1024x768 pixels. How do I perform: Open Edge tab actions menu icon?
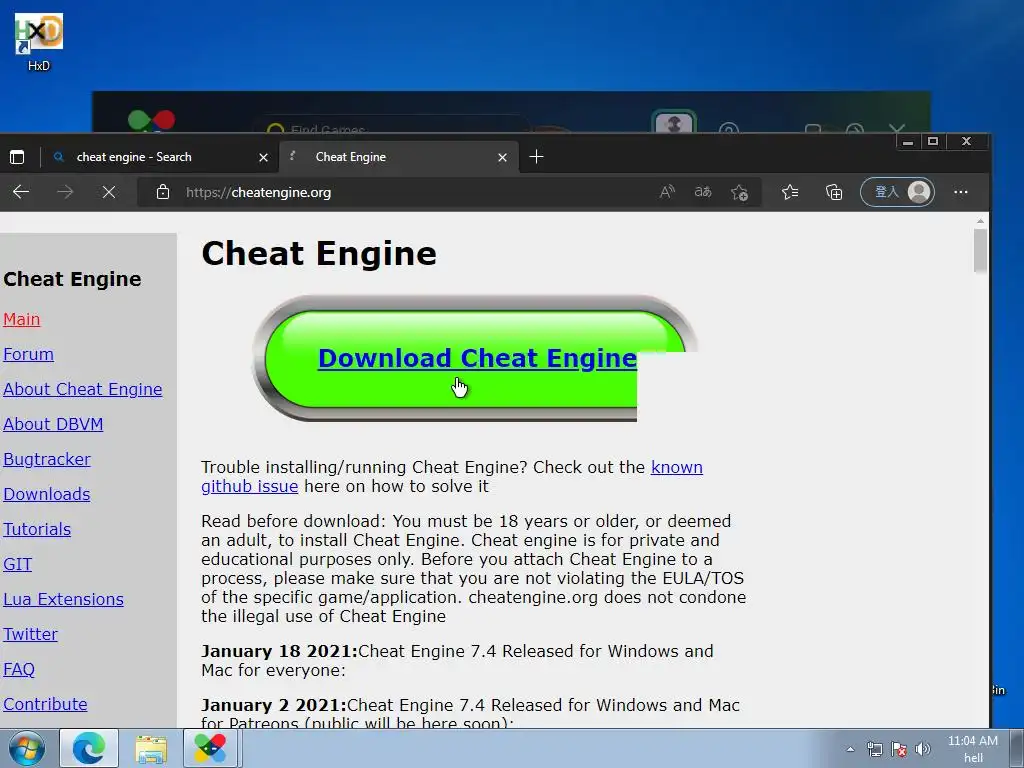tap(17, 157)
